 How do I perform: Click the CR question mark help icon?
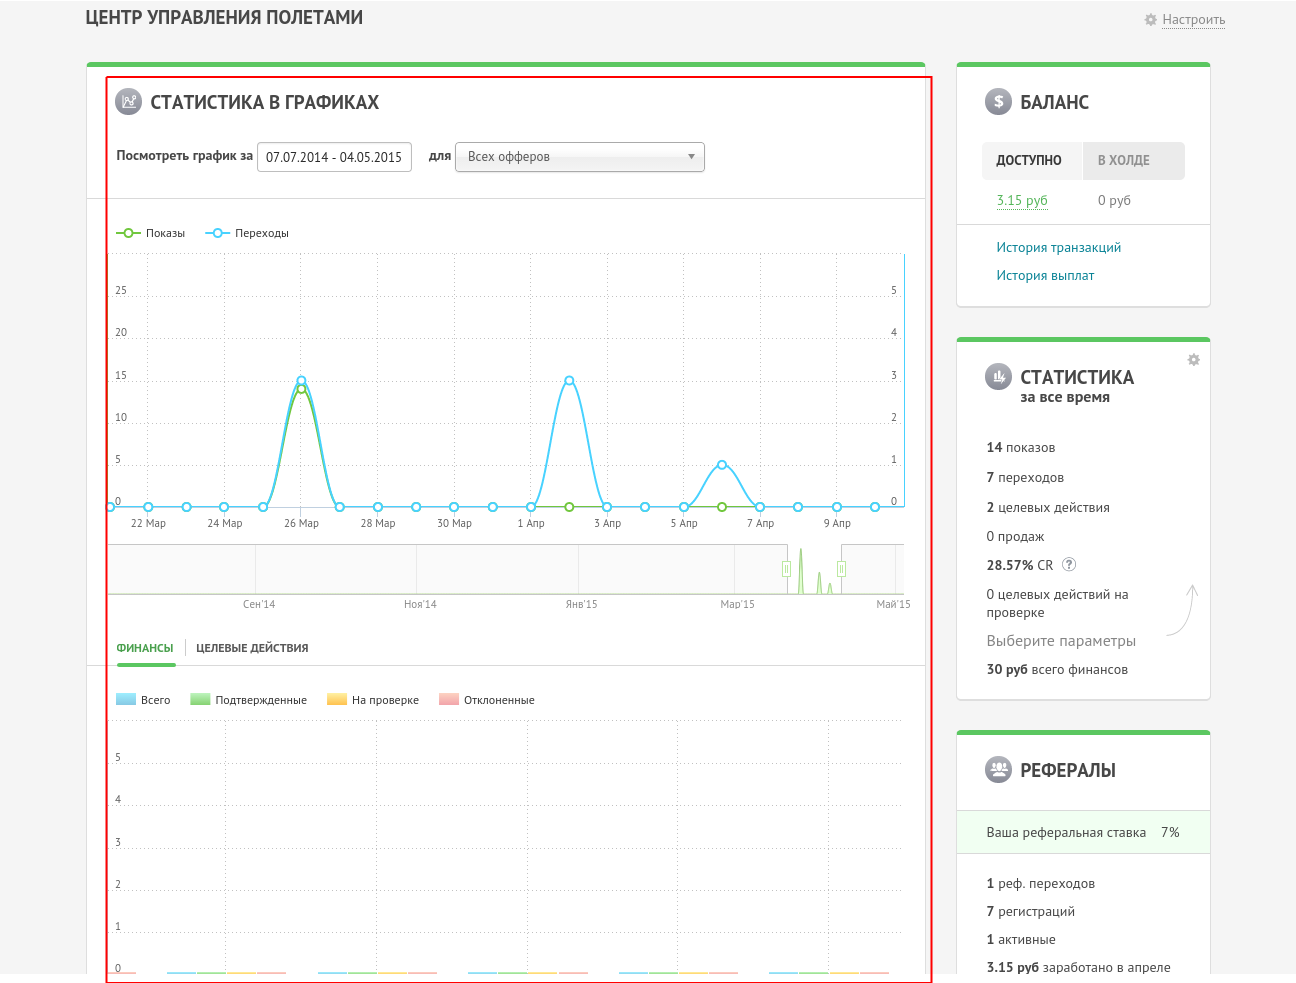tap(1069, 564)
